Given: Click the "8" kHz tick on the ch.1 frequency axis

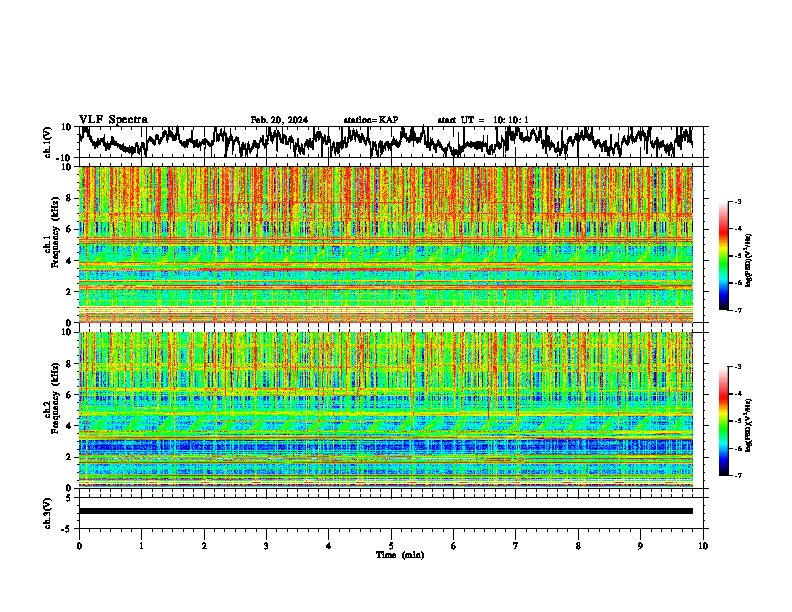Looking at the screenshot, I should (69, 198).
